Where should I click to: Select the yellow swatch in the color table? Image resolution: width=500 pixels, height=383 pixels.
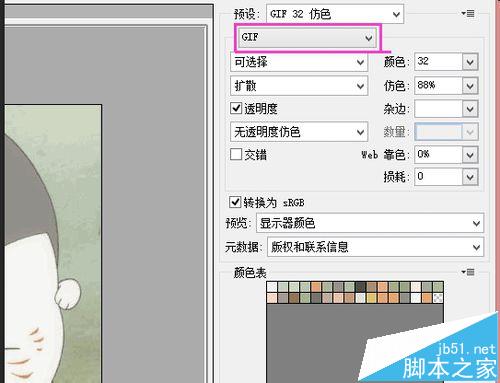click(371, 298)
